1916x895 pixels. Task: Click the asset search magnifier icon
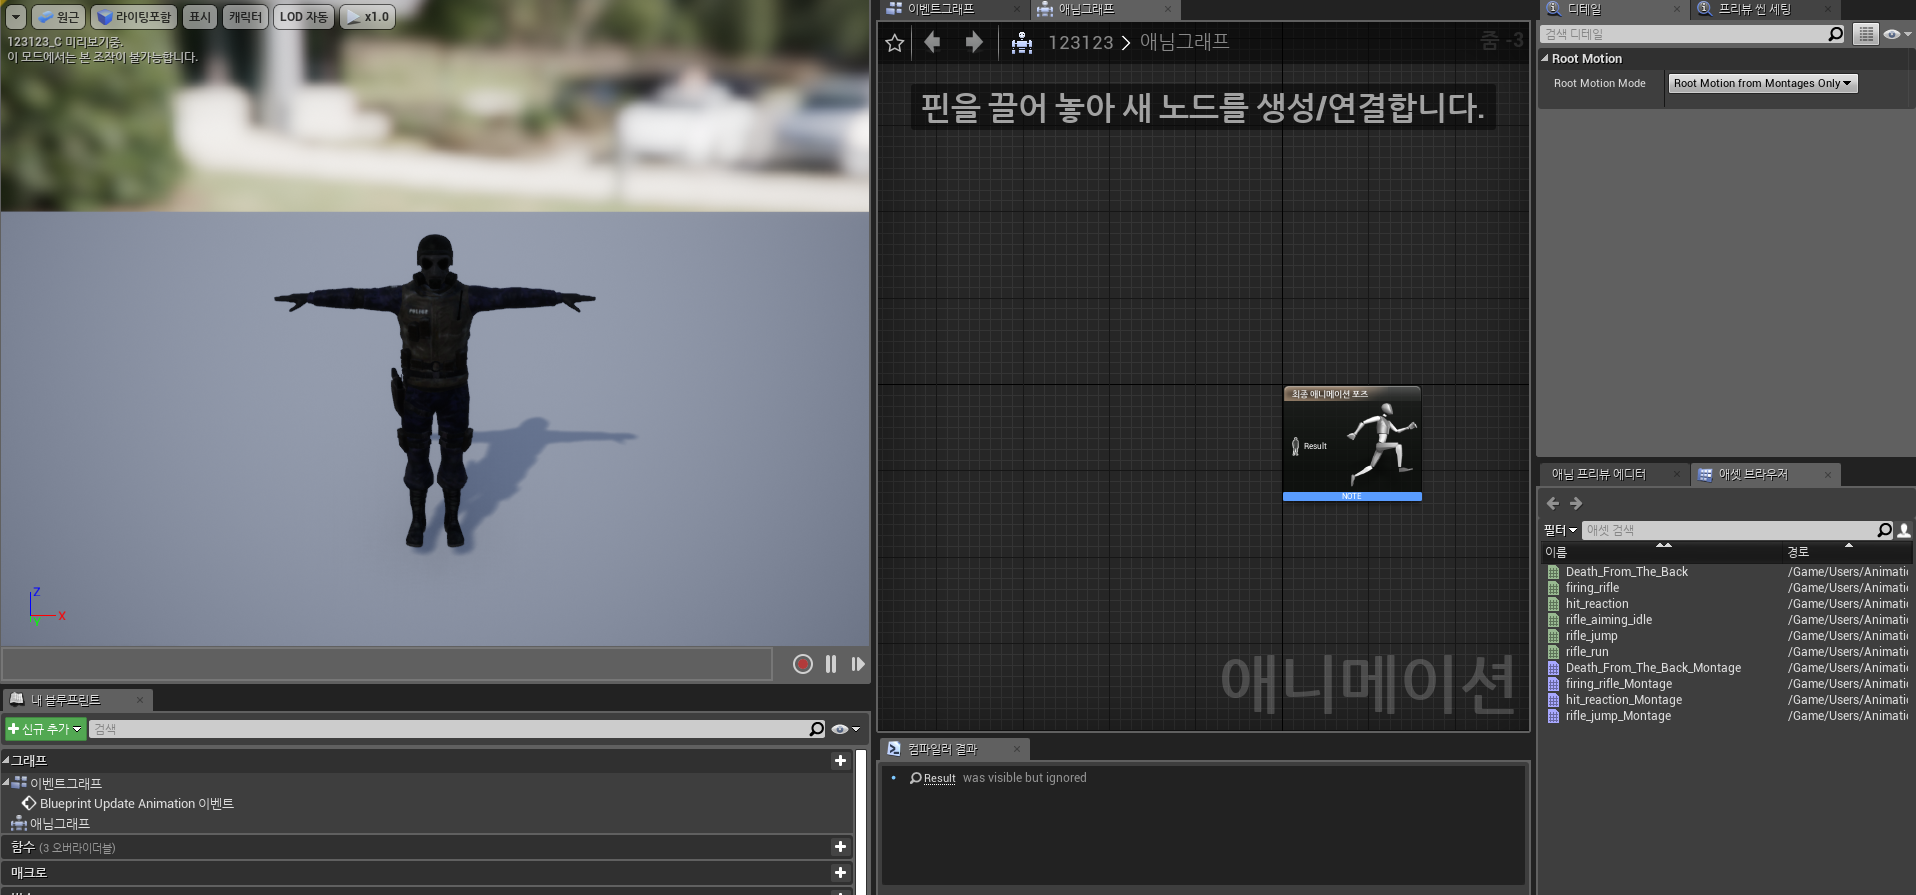pyautogui.click(x=1884, y=530)
